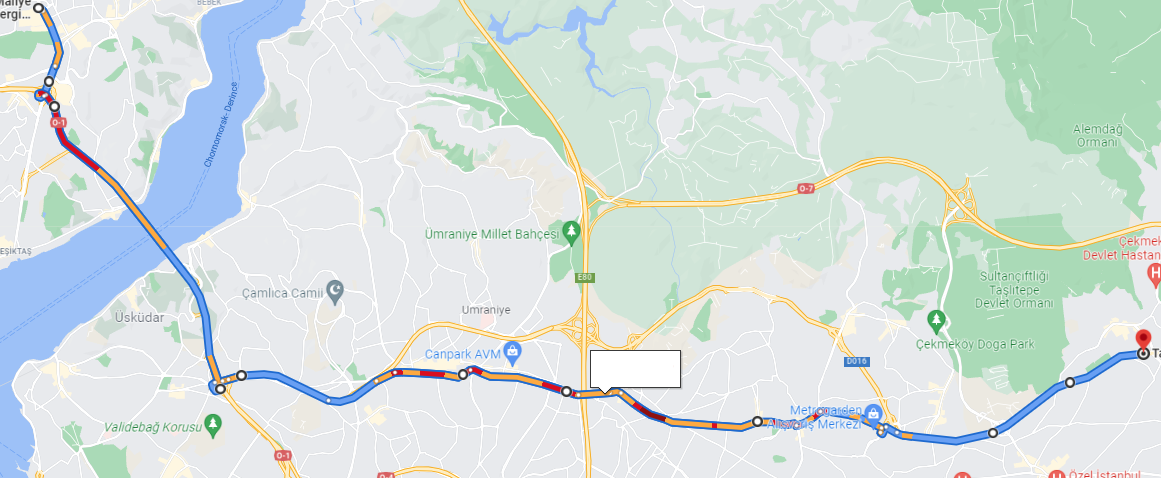Click the red O-1 shield near bridge
The width and height of the screenshot is (1161, 478).
point(59,122)
